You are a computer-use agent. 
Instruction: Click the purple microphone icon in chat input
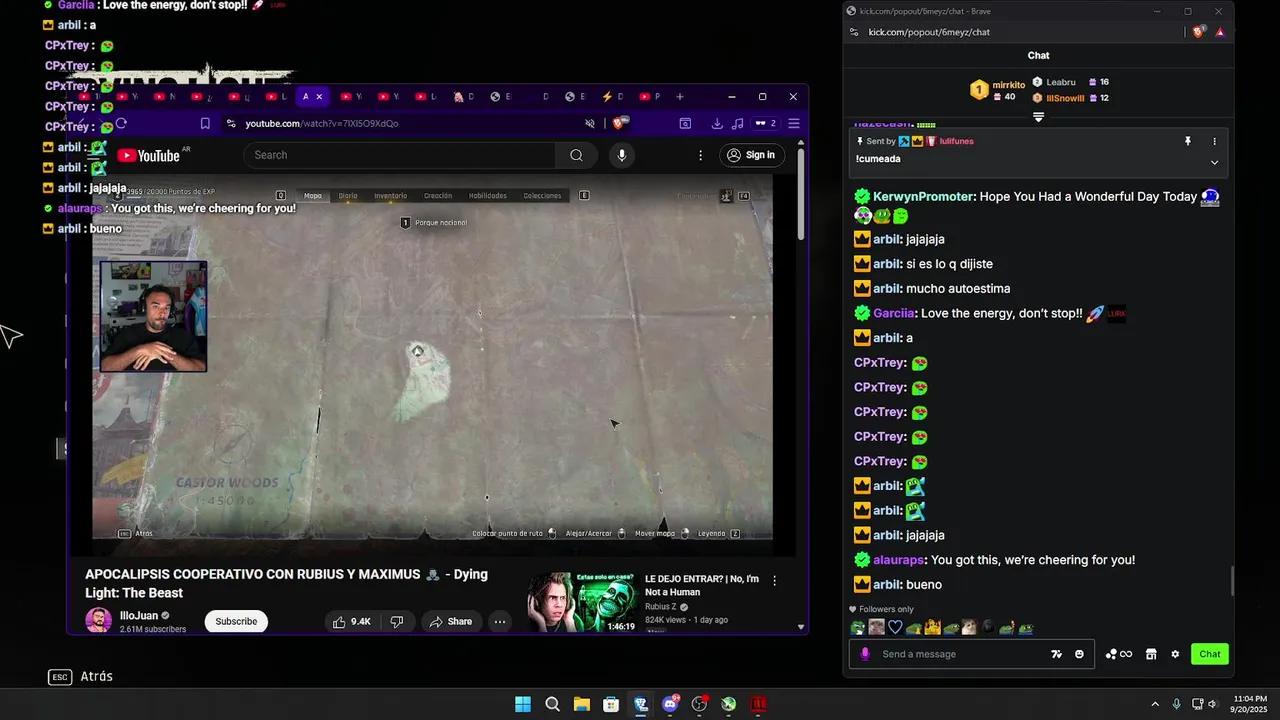(x=865, y=654)
